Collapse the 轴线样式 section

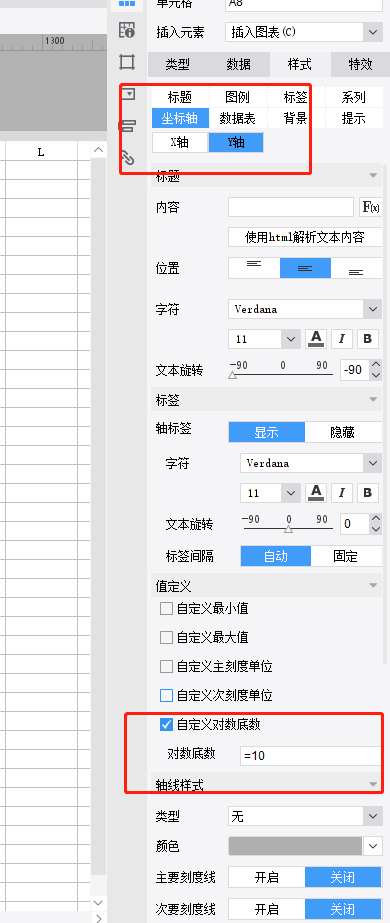[372, 784]
